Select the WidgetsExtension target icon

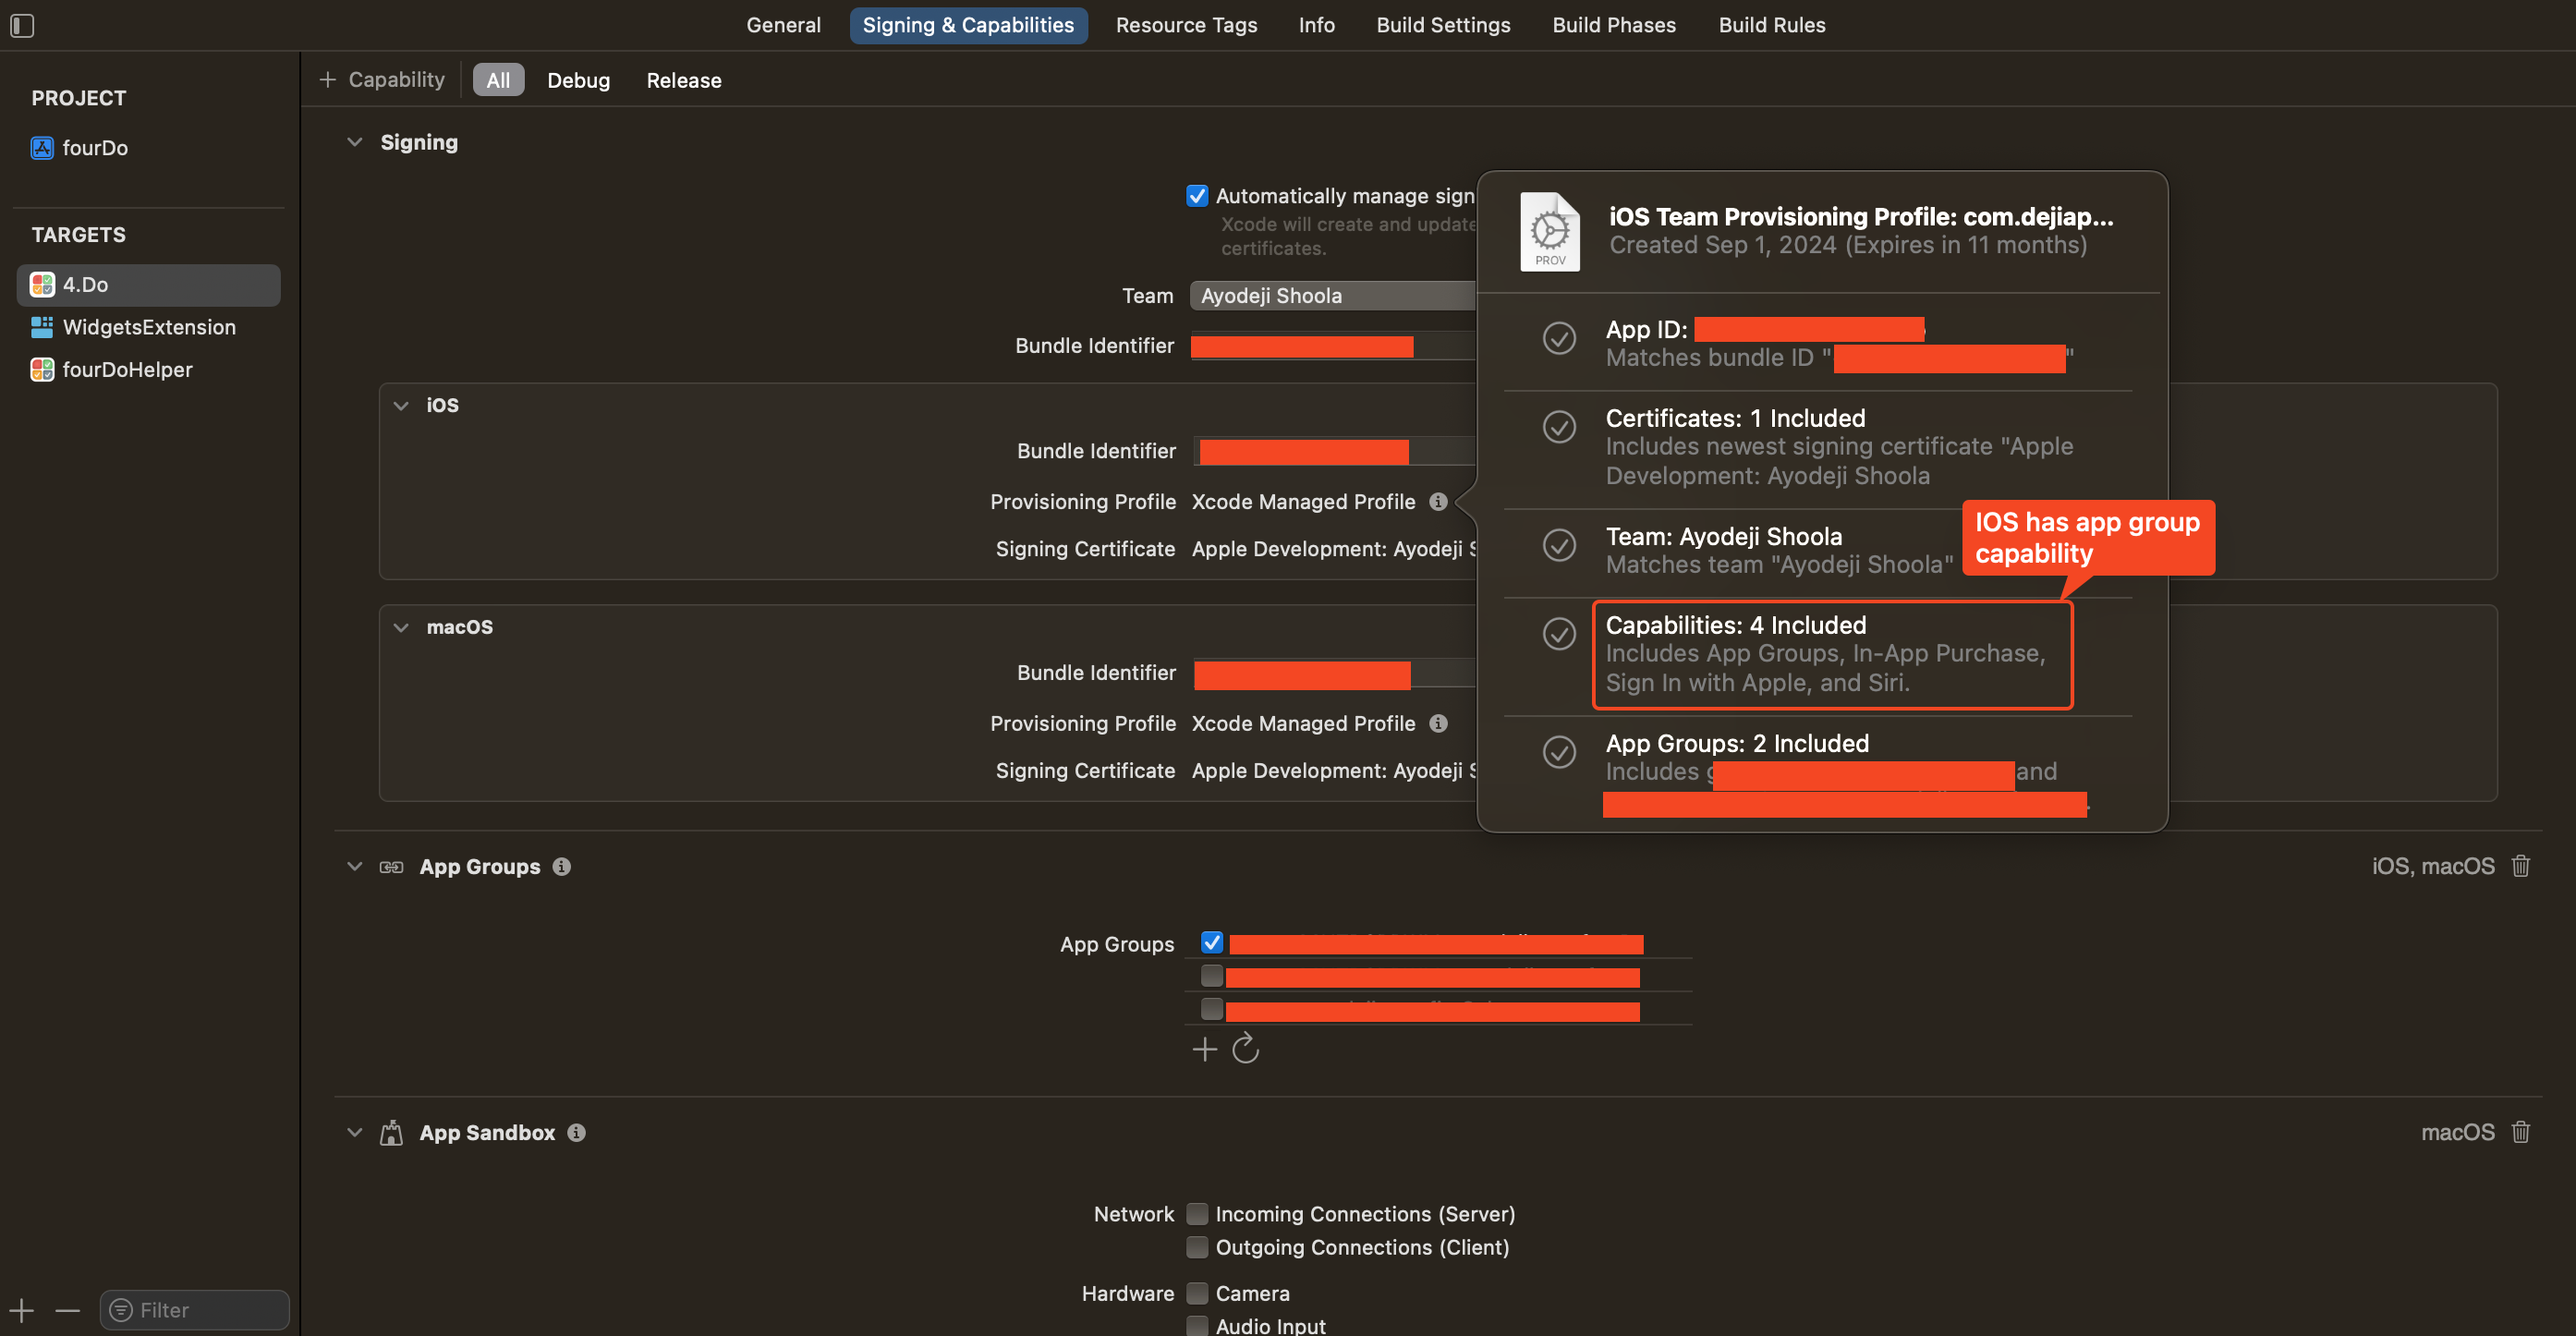(42, 327)
